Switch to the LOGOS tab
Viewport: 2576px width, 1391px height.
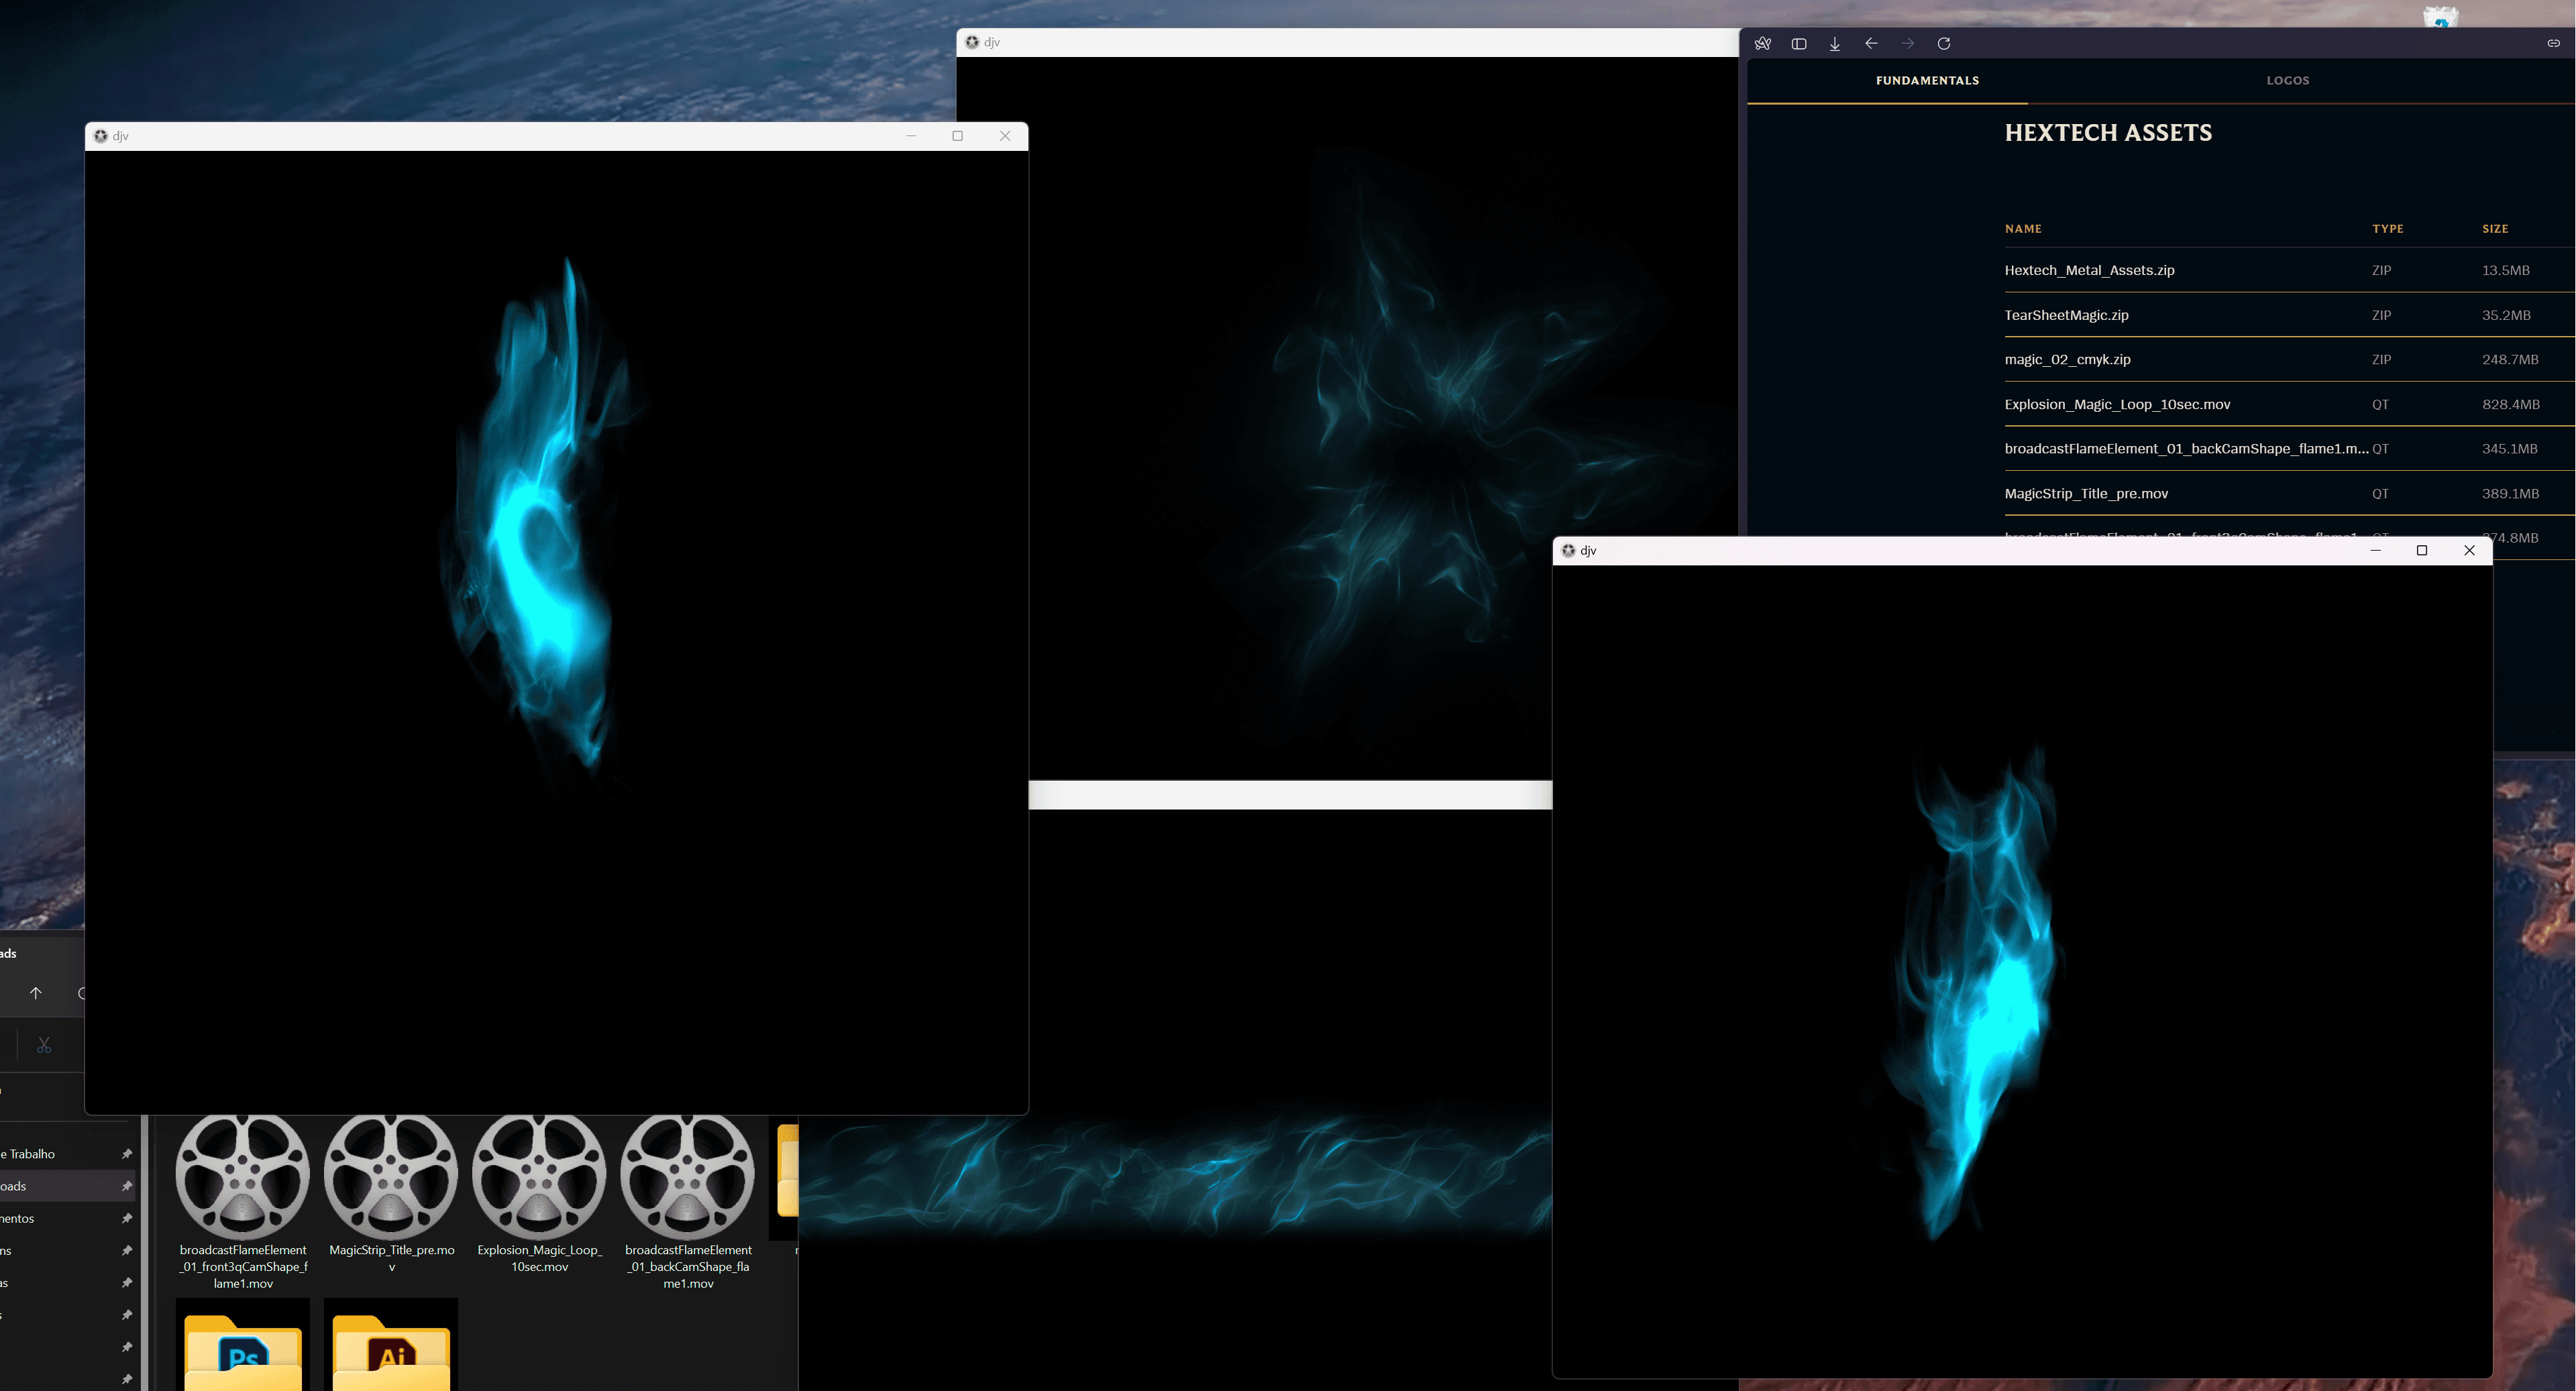2287,80
